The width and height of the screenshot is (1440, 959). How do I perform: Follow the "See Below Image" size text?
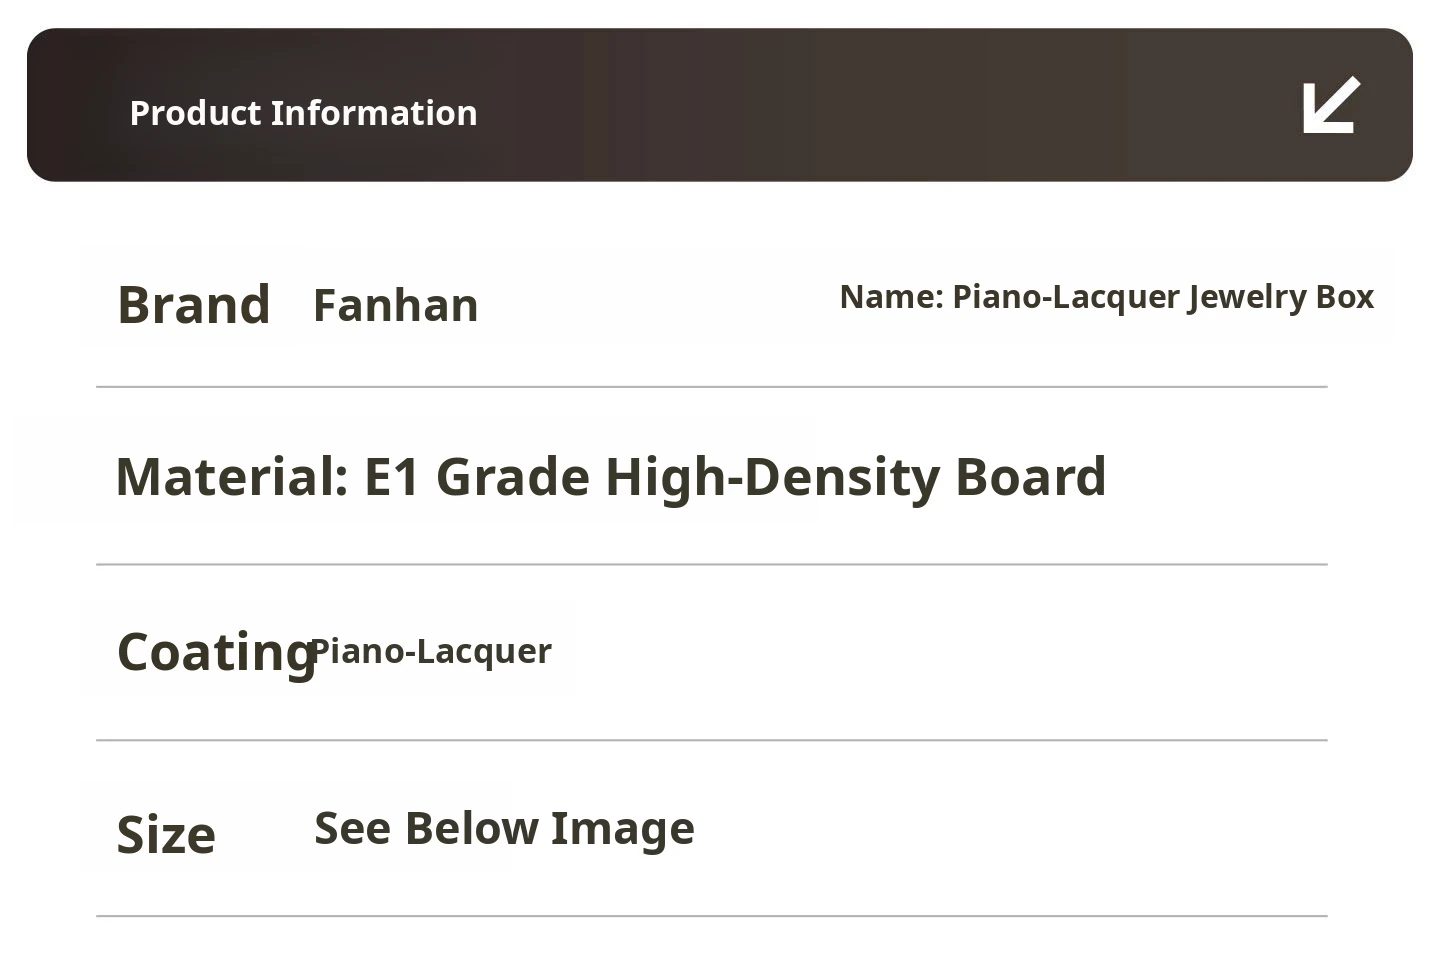click(504, 829)
